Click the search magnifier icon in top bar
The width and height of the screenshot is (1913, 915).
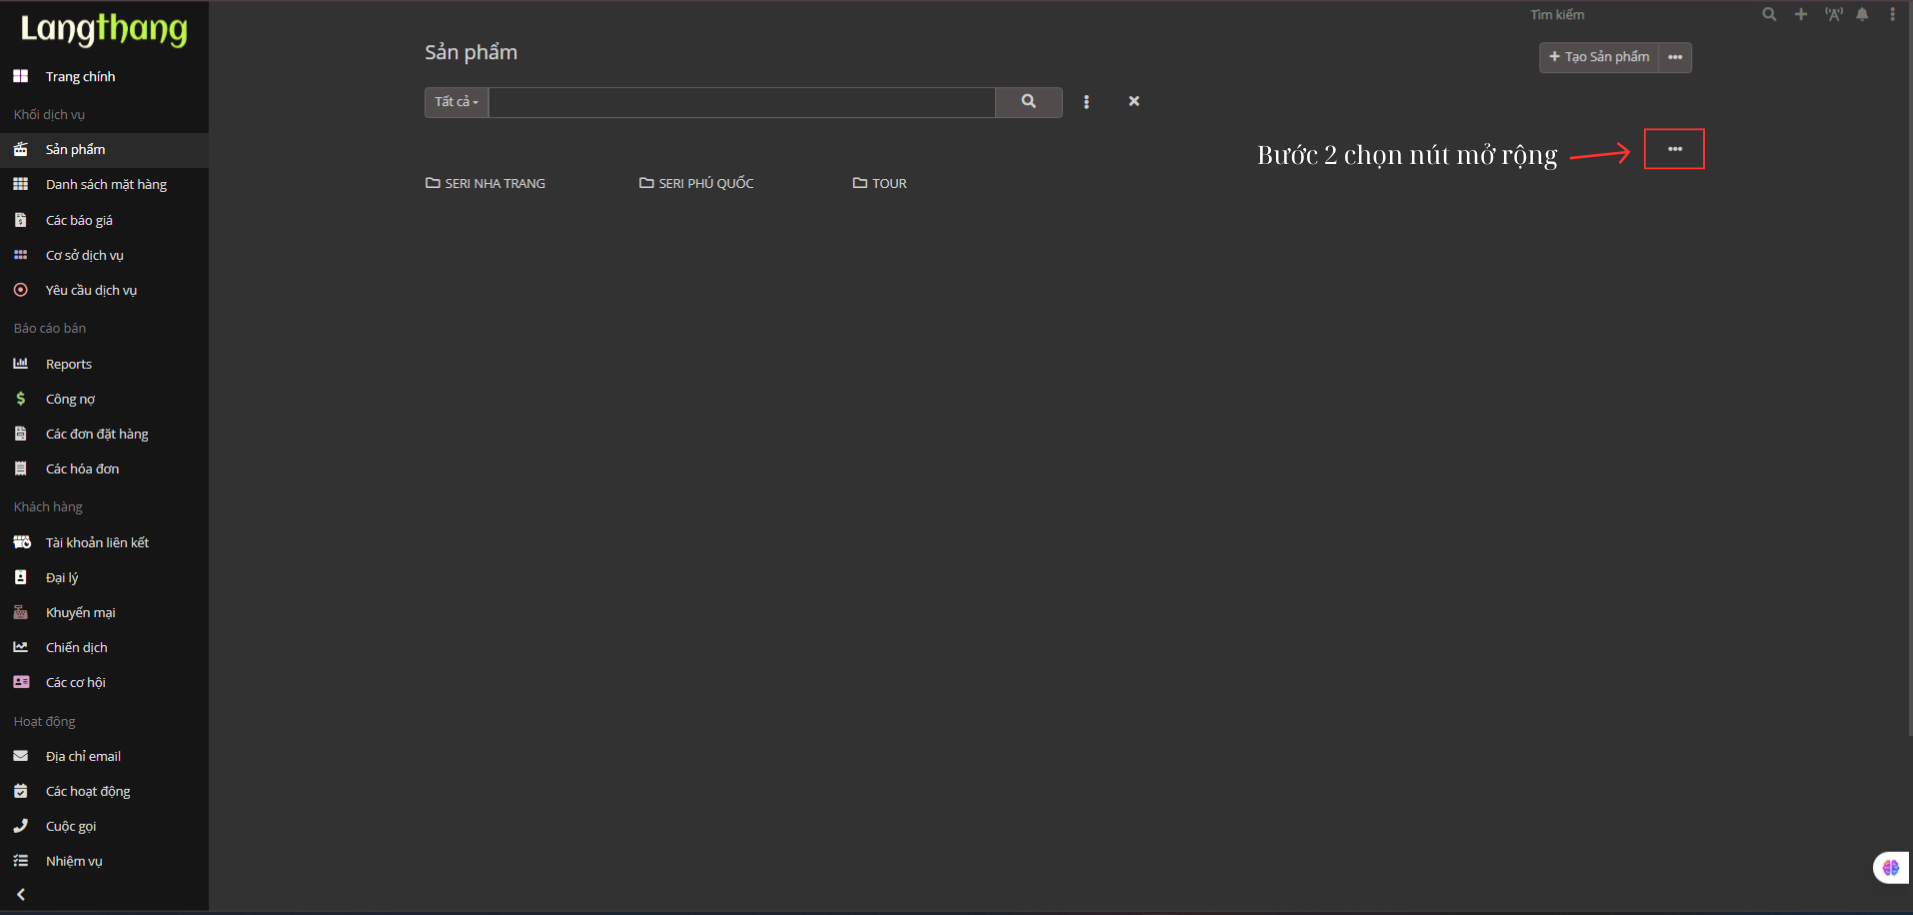(1769, 14)
